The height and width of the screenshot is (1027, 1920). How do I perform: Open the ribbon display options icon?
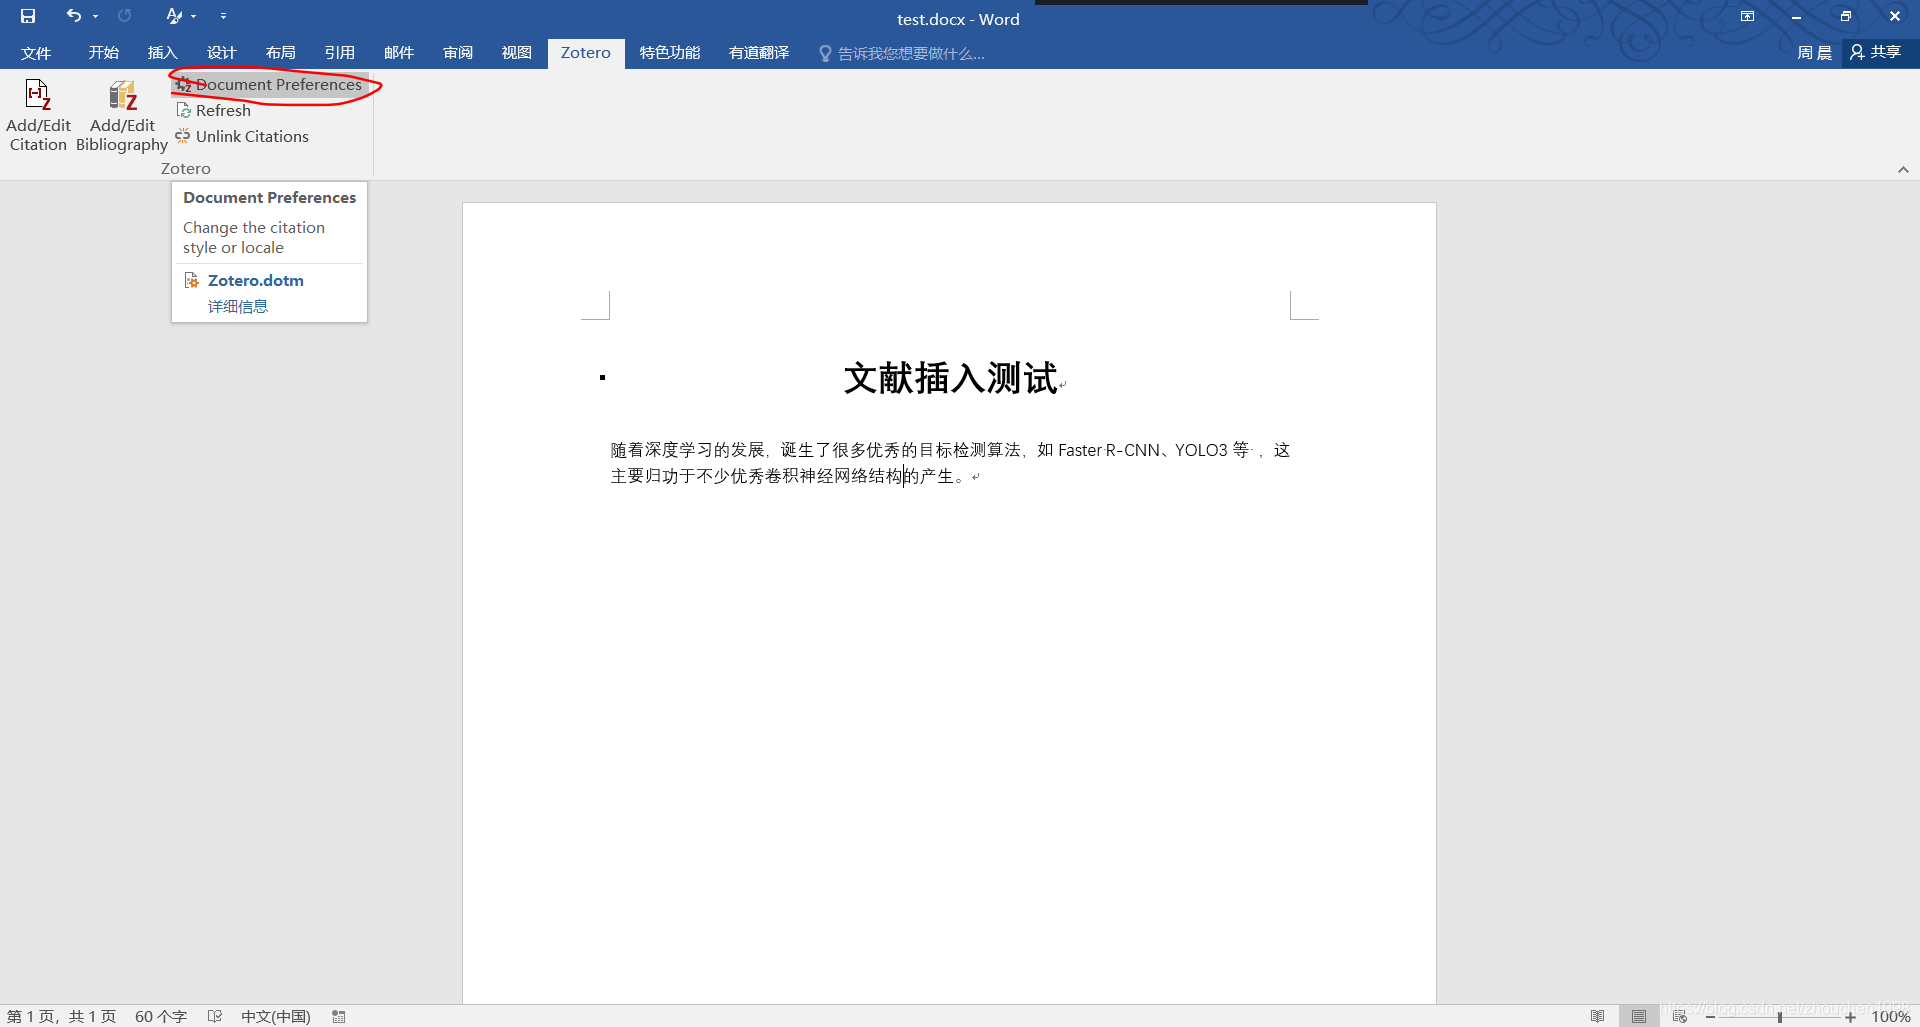click(x=1747, y=16)
